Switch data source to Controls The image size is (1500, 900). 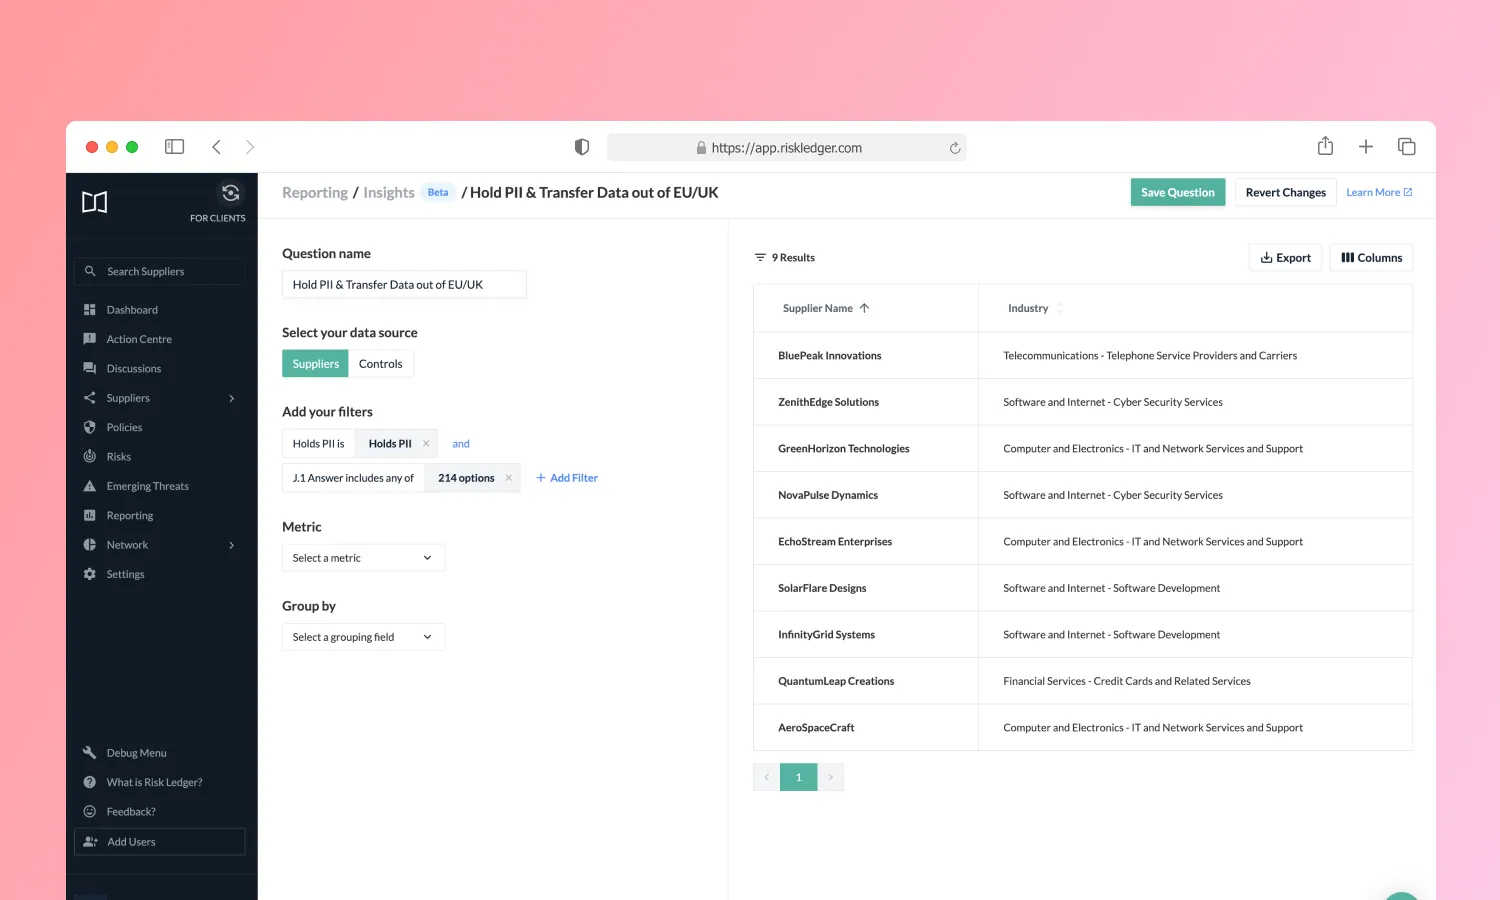381,363
